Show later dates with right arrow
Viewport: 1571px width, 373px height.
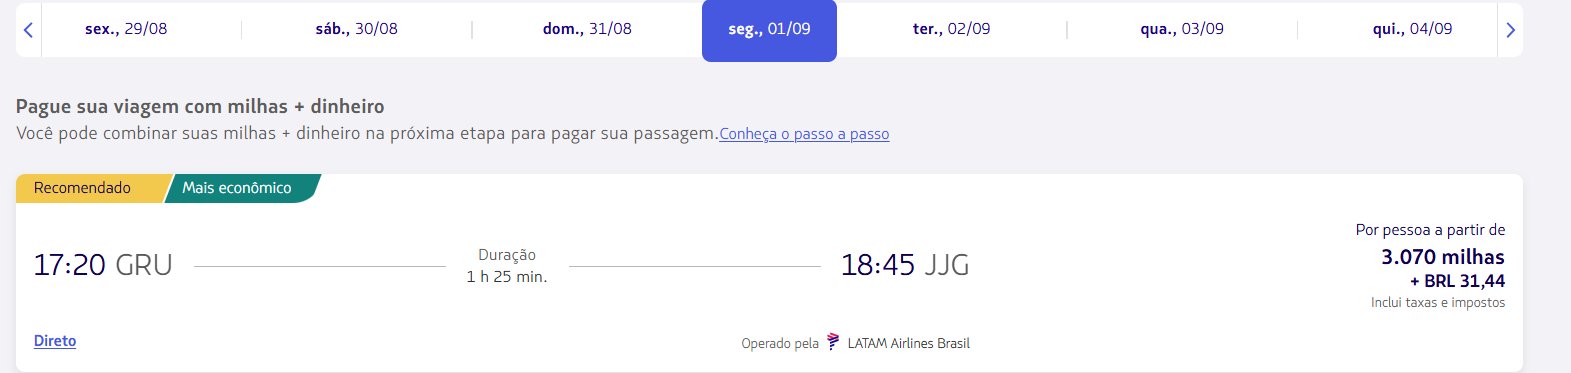pos(1510,30)
